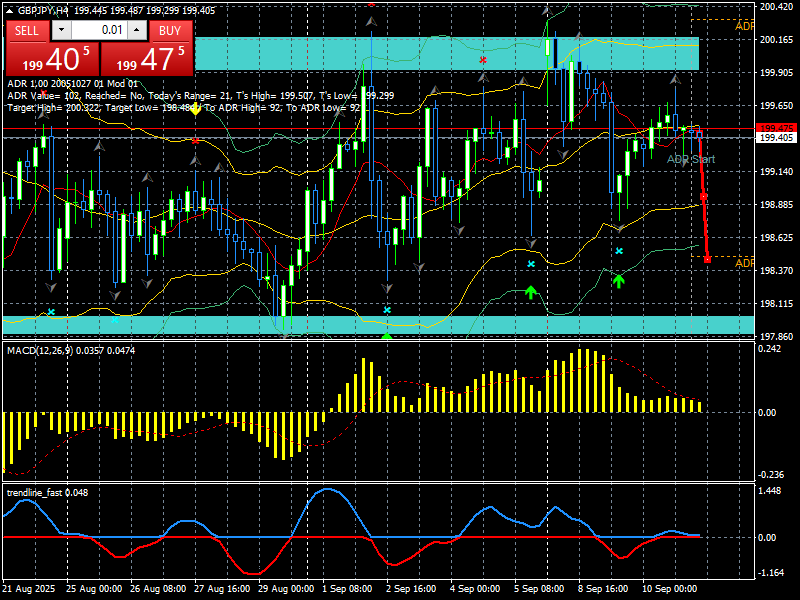
Task: Select the upper cyan resistance zone
Action: point(446,54)
